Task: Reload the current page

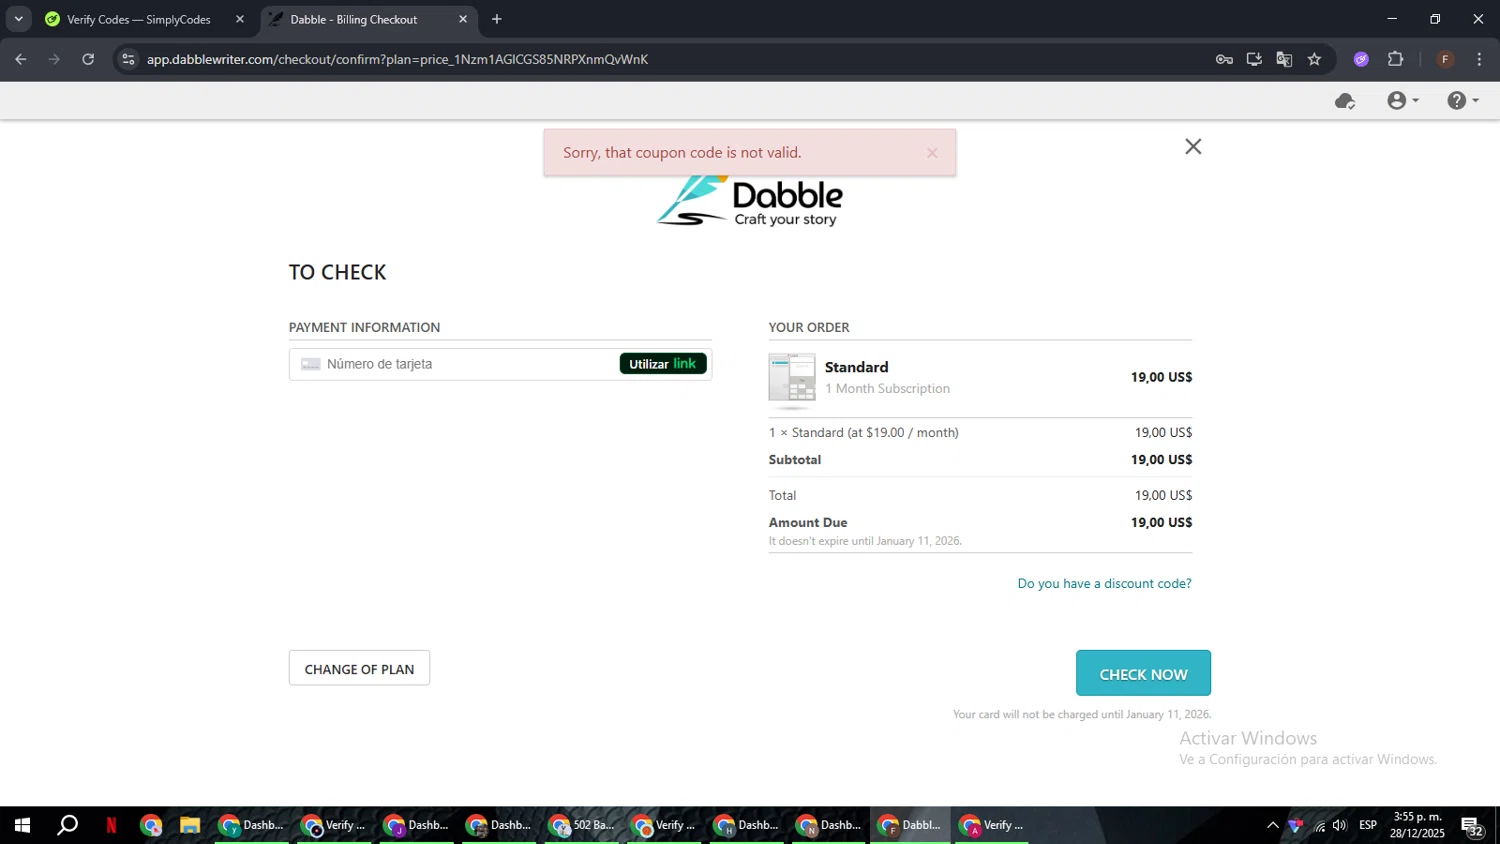Action: coord(88,60)
